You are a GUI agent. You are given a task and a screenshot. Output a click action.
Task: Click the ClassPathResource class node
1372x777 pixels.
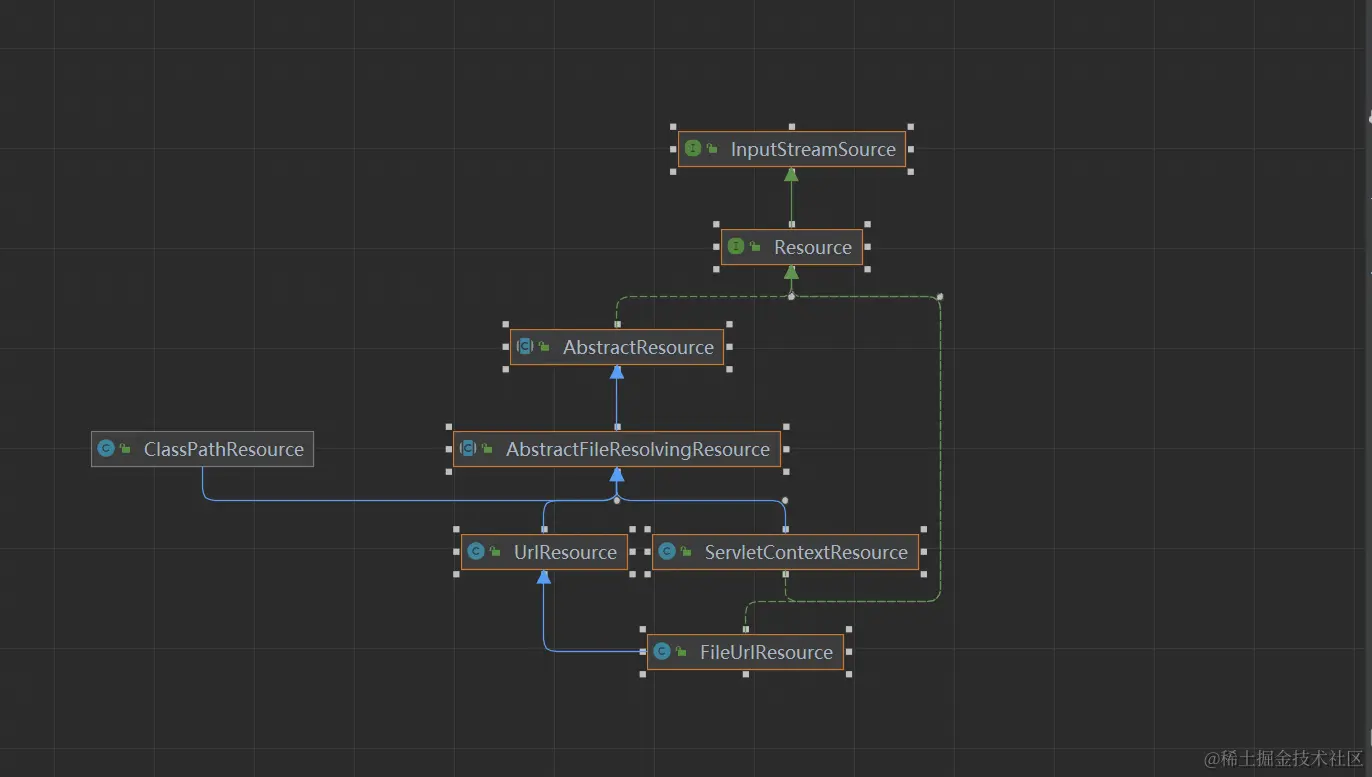pos(202,449)
